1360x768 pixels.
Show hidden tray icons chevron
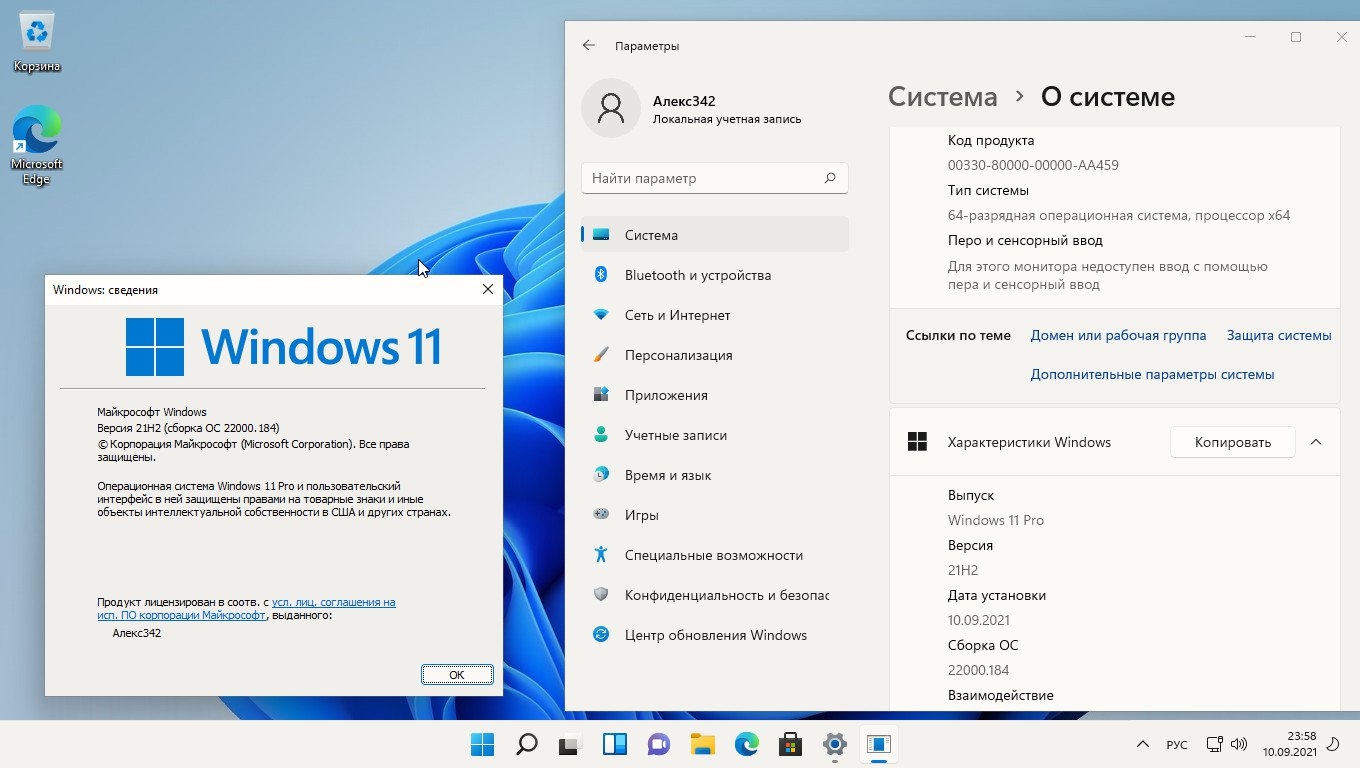click(x=1142, y=745)
